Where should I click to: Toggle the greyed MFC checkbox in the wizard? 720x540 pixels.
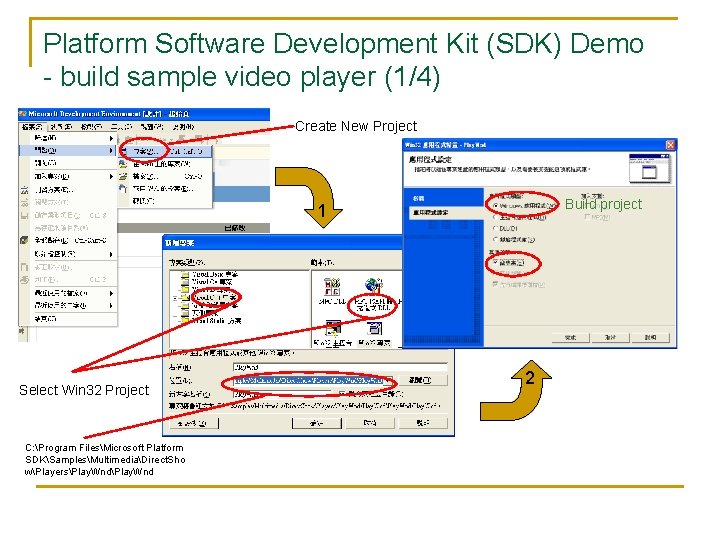coord(588,217)
